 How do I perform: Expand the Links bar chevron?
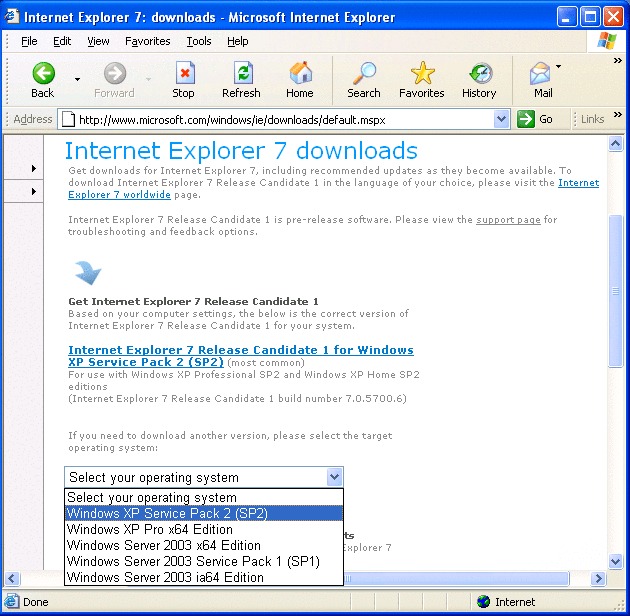[x=618, y=115]
